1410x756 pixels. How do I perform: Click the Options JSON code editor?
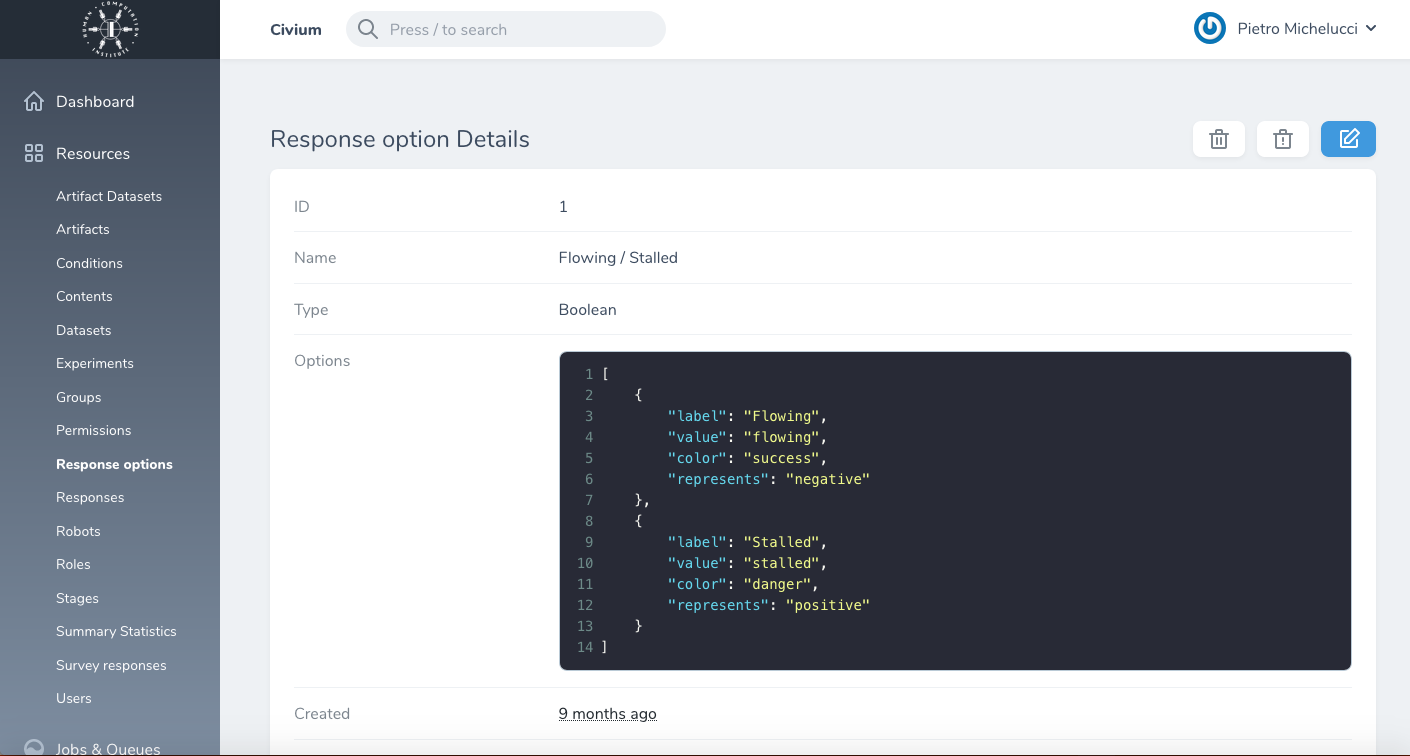coord(955,510)
